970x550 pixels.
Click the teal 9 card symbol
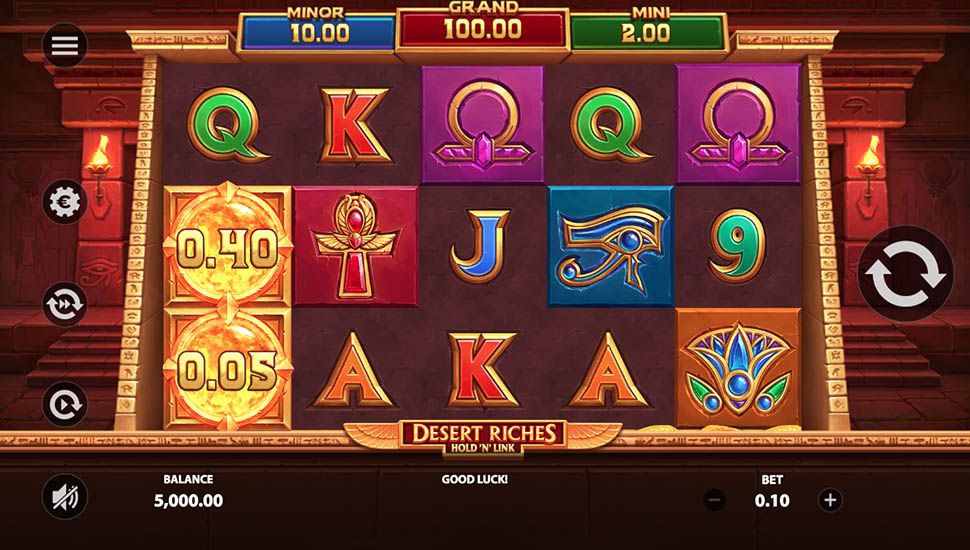pyautogui.click(x=736, y=246)
